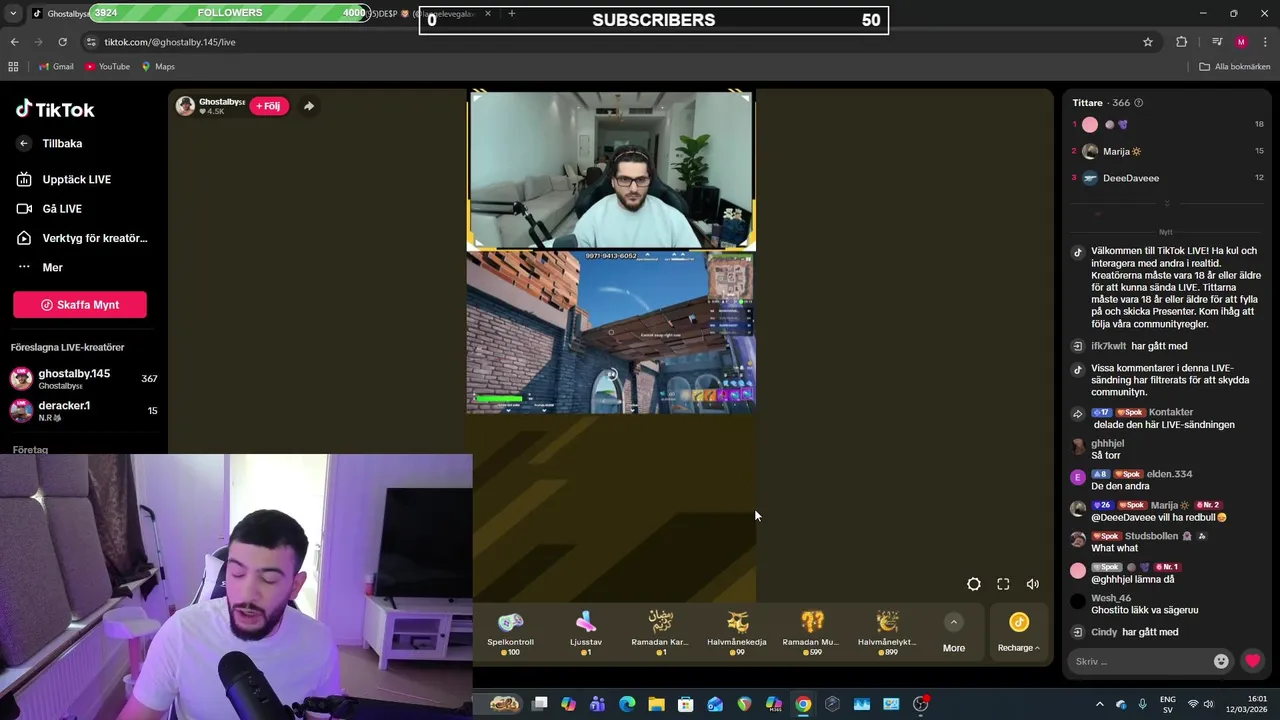1280x720 pixels.
Task: Click the ENG SV language indicator
Action: (1168, 704)
